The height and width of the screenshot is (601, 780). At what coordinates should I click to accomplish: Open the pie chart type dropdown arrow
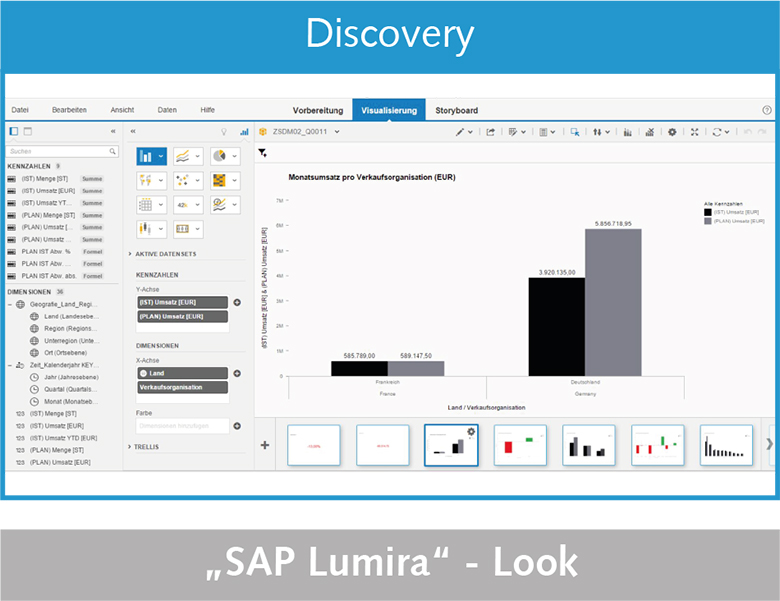pyautogui.click(x=234, y=157)
